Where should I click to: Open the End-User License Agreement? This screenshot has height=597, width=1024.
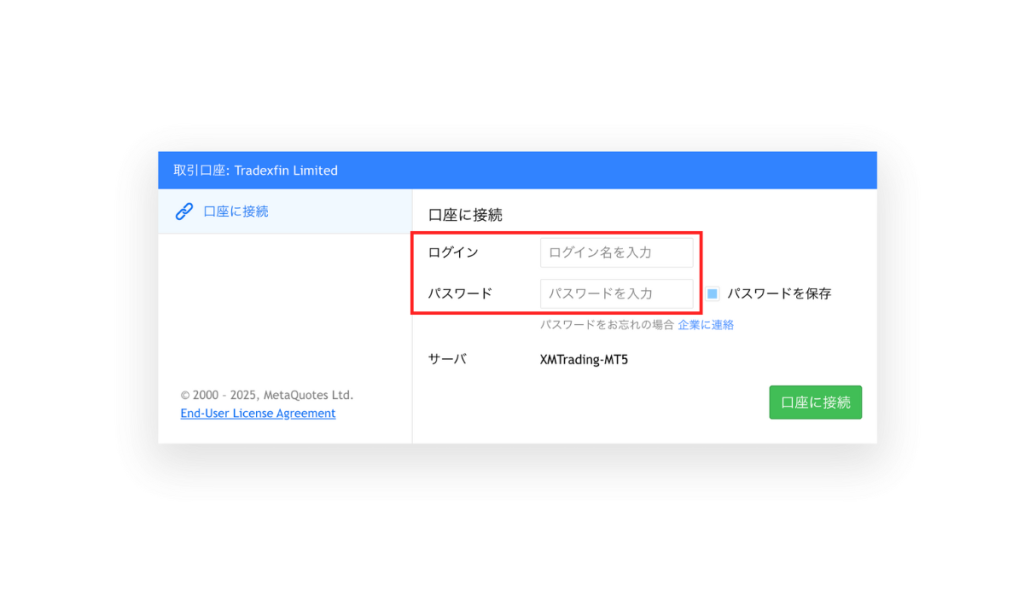pyautogui.click(x=258, y=413)
